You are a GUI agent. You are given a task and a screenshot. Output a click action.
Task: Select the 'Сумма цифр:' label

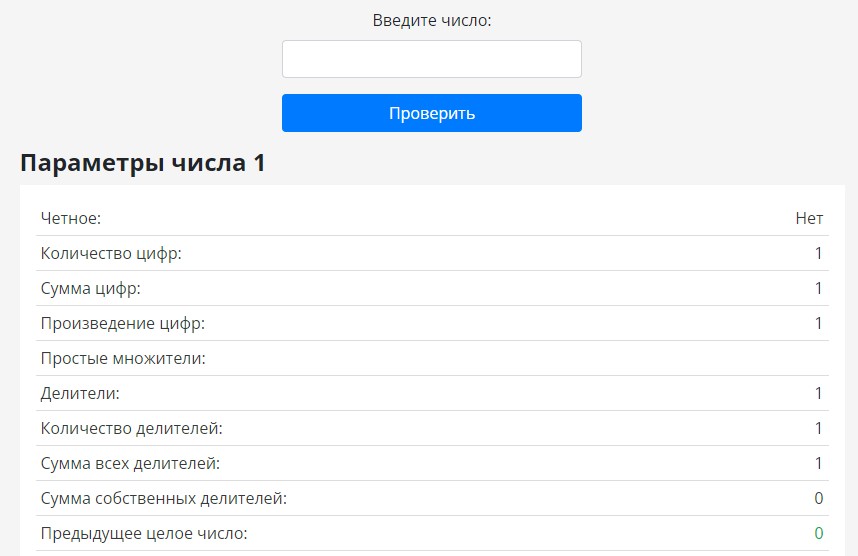coord(90,288)
